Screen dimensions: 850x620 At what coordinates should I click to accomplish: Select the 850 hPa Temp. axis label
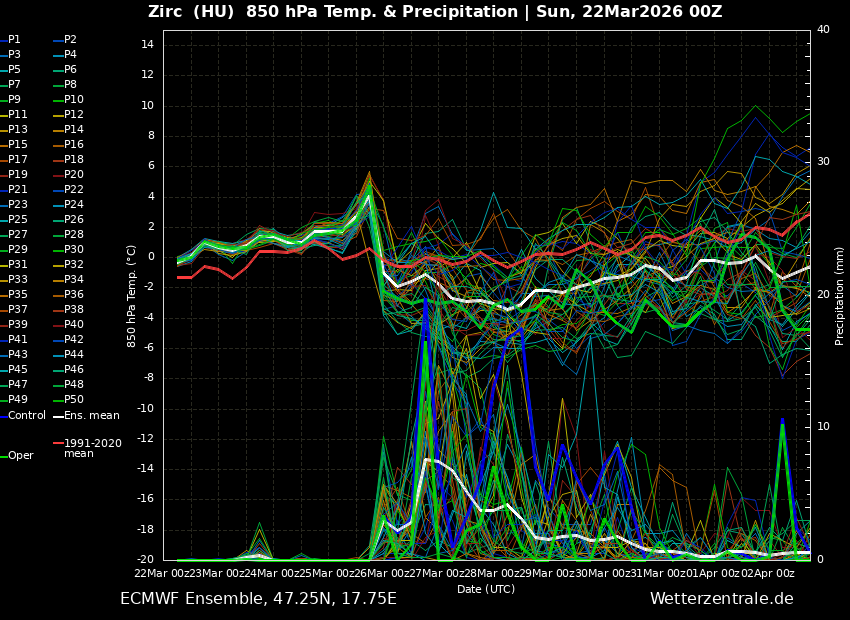tap(132, 296)
